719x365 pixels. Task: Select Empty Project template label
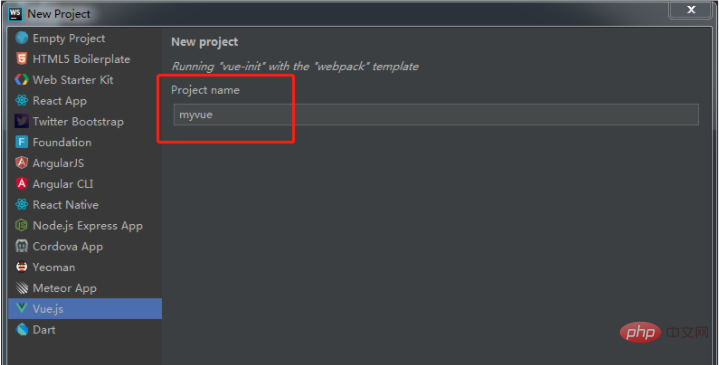69,39
